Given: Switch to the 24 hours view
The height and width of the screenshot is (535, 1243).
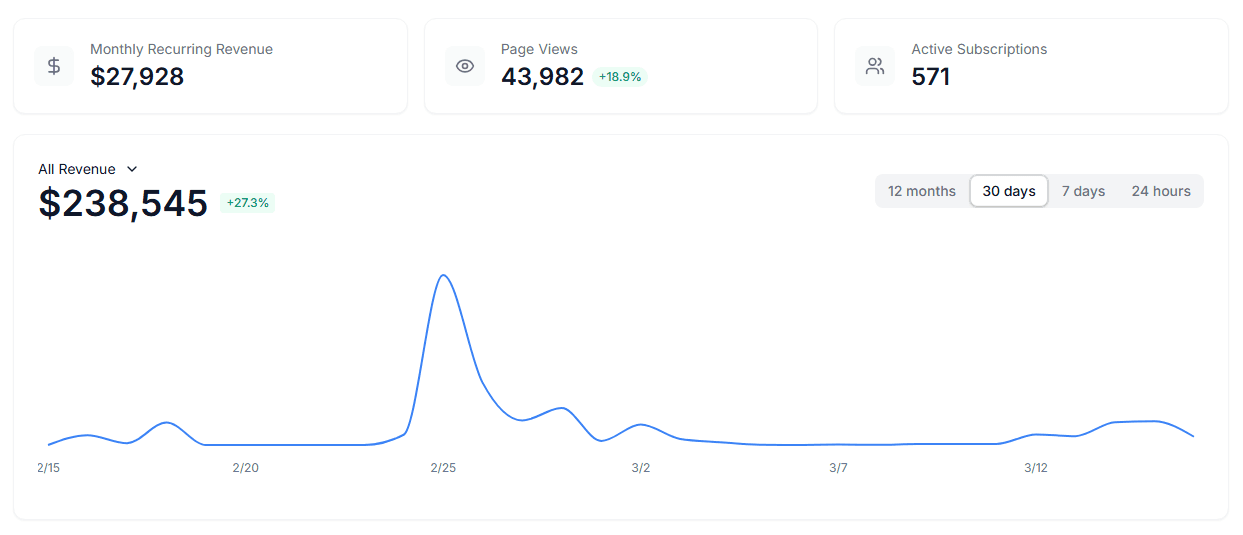Looking at the screenshot, I should click(1160, 191).
